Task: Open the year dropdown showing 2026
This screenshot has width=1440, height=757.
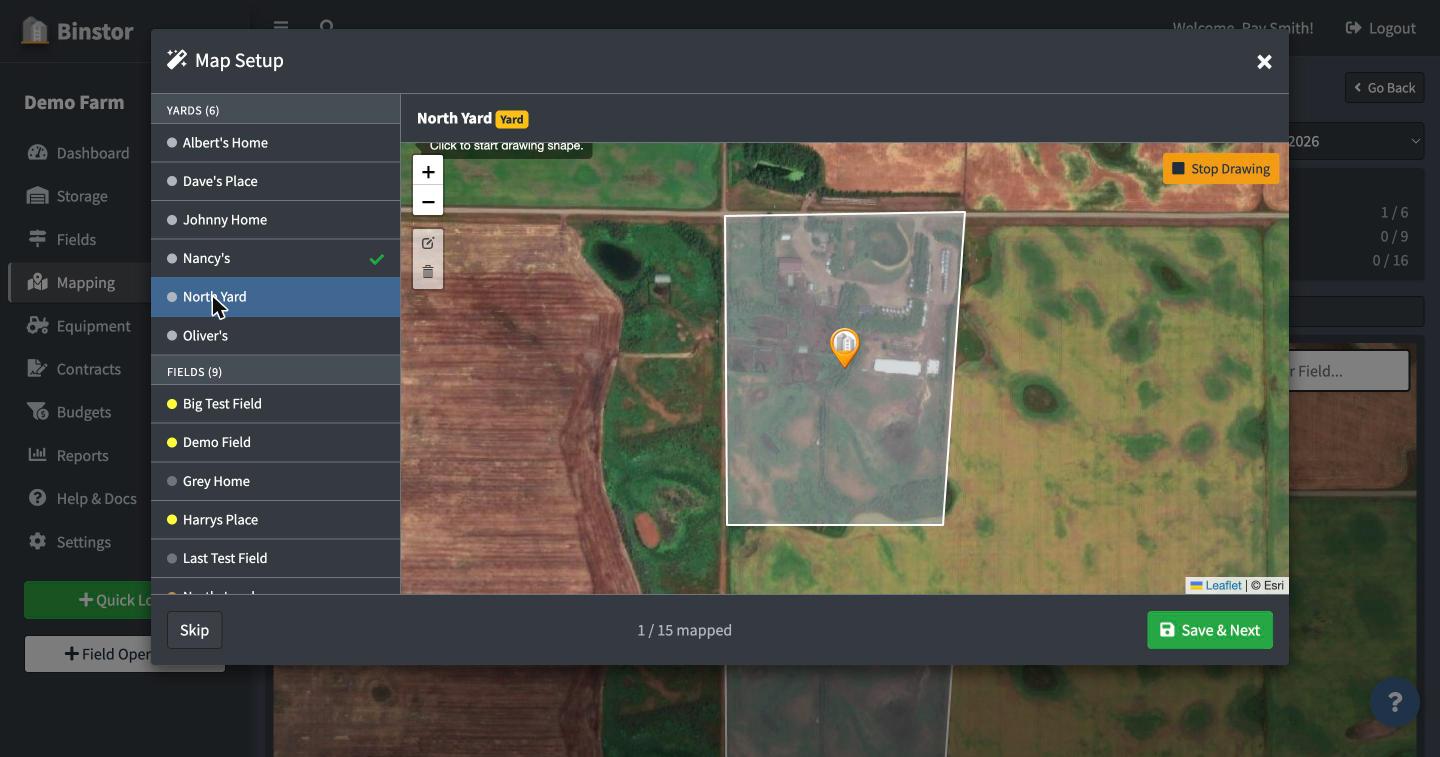Action: click(1356, 141)
